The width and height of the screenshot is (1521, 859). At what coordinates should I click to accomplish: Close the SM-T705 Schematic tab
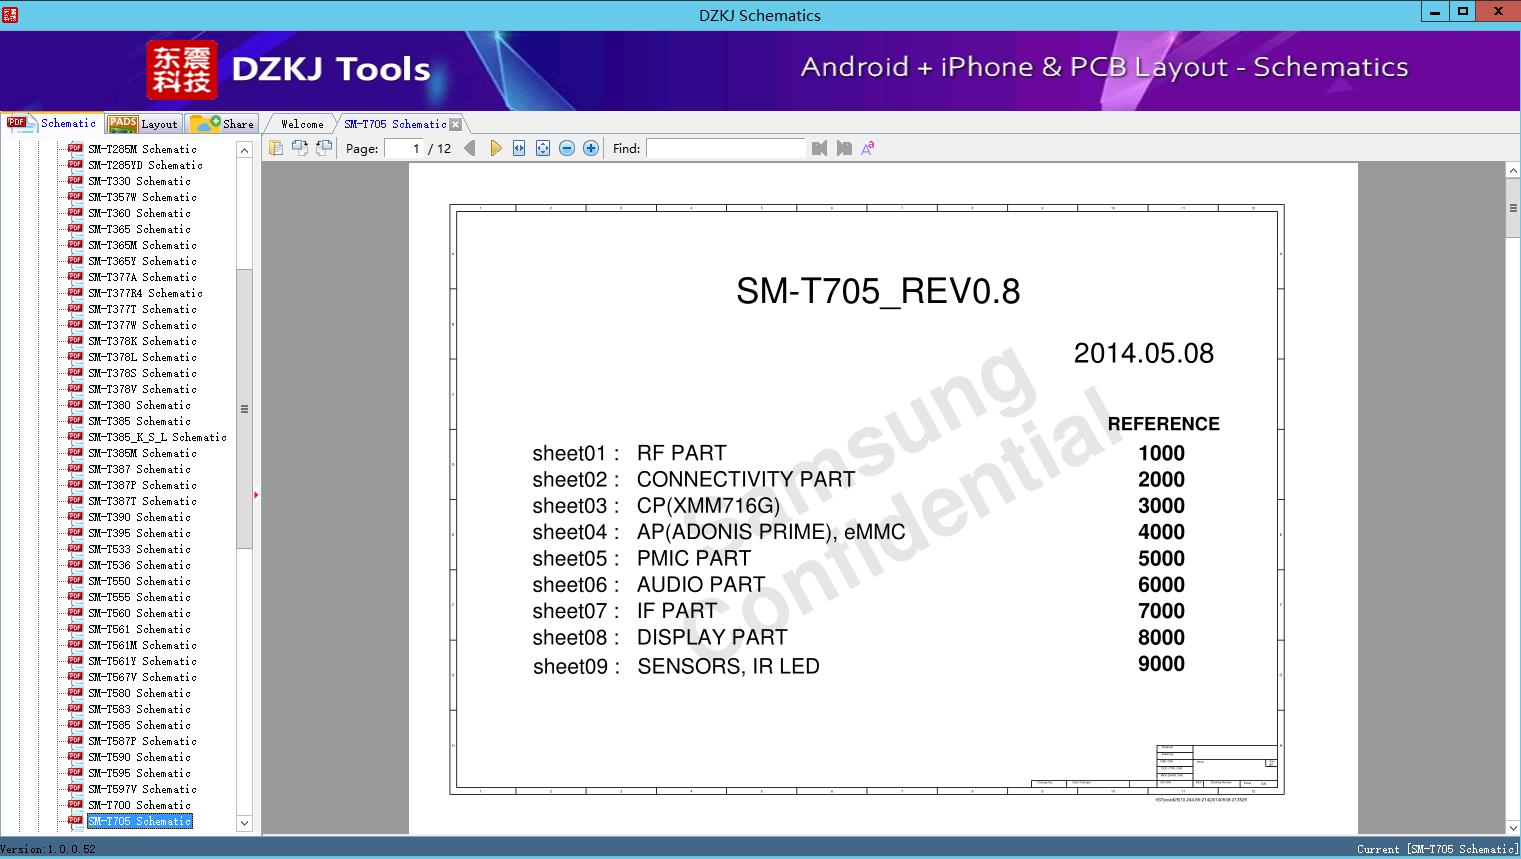(456, 124)
